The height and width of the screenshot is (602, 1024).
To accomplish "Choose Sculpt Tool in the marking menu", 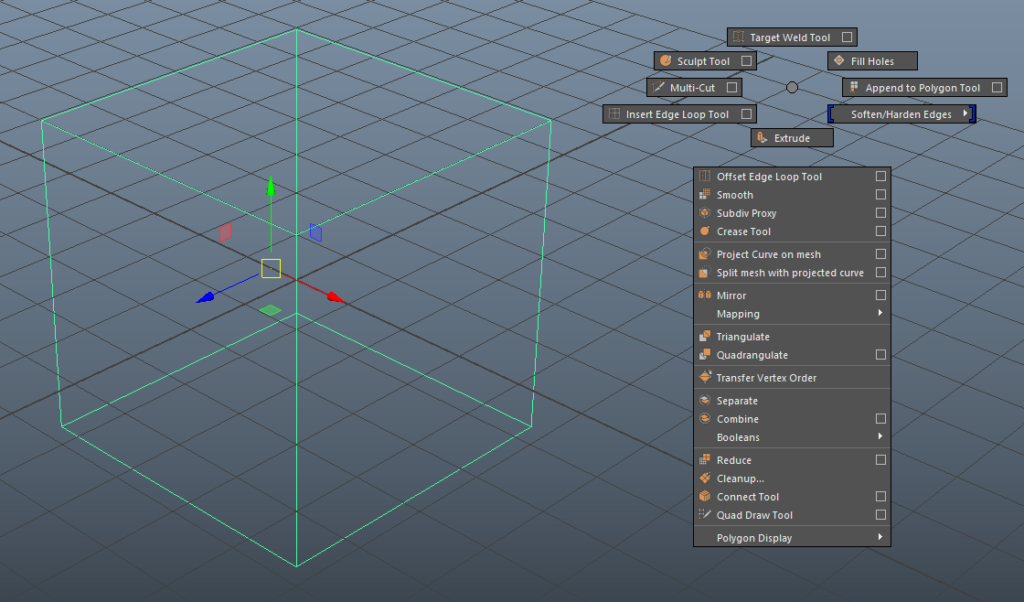I will 705,61.
